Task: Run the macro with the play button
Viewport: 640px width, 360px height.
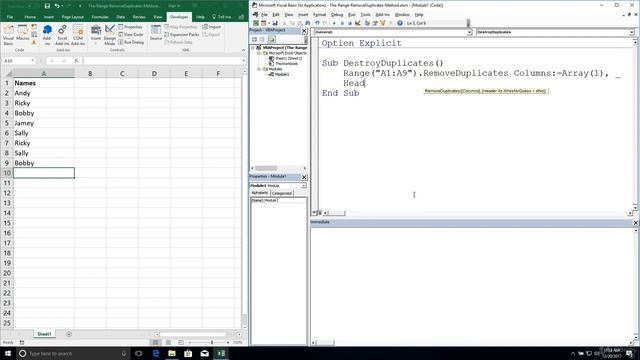Action: tap(334, 23)
